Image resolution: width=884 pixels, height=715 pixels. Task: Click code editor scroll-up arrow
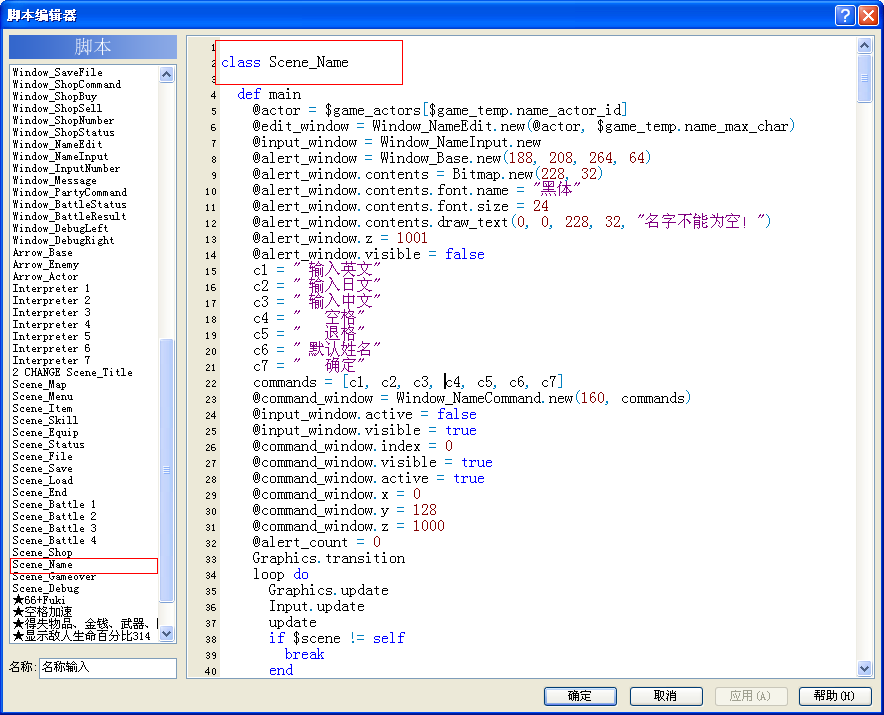coord(865,45)
